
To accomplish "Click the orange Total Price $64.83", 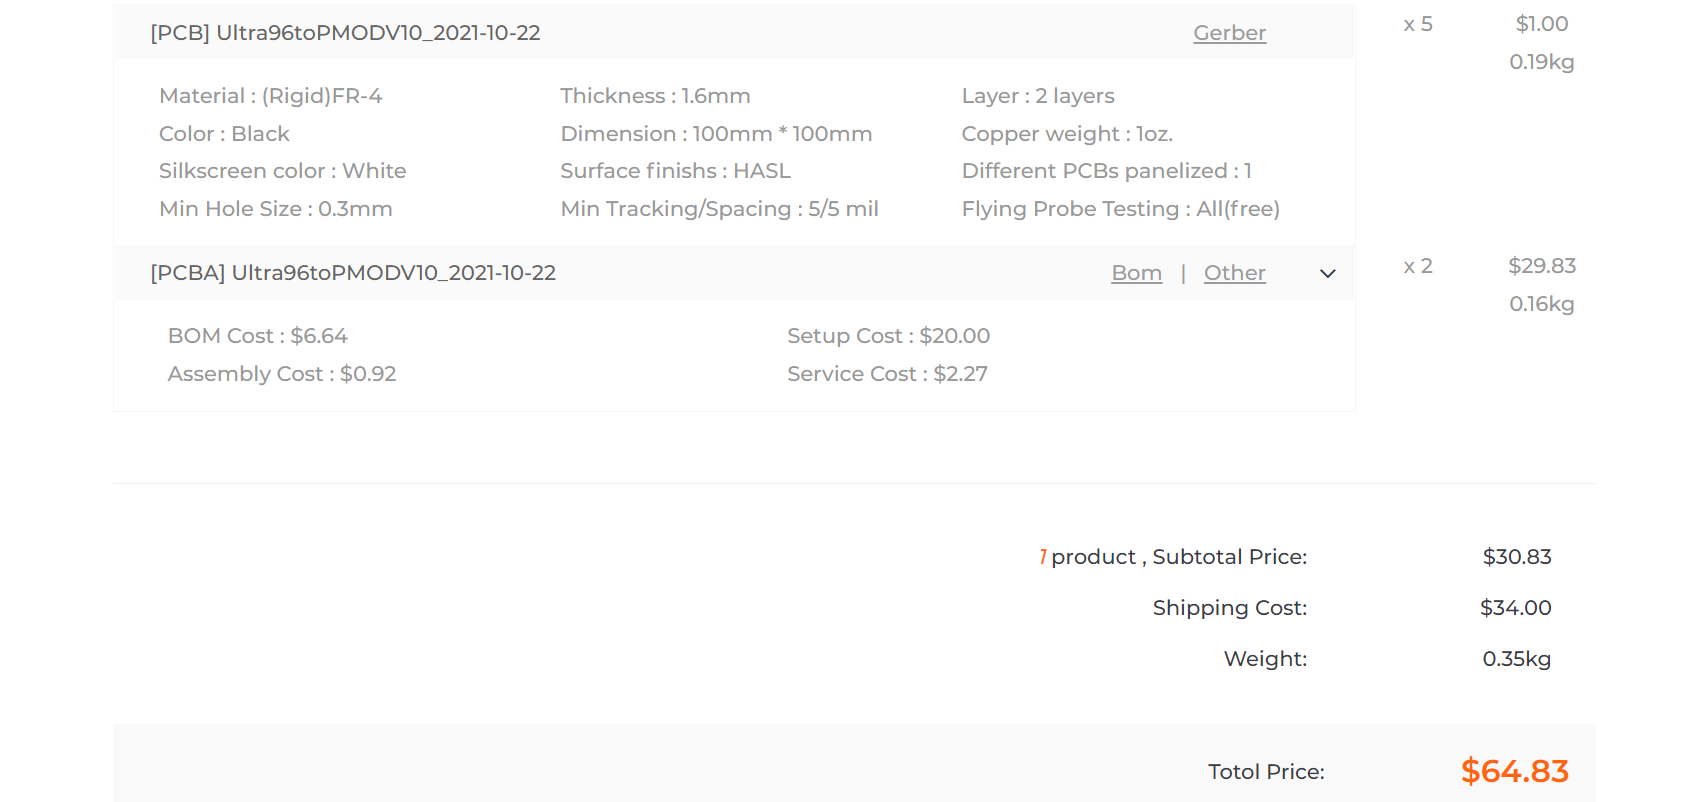I will coord(1514,771).
